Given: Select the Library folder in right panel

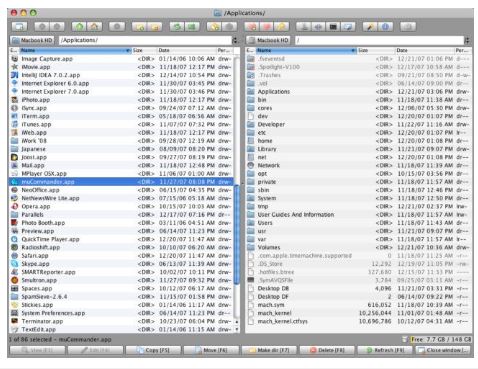Looking at the screenshot, I should point(359,149).
